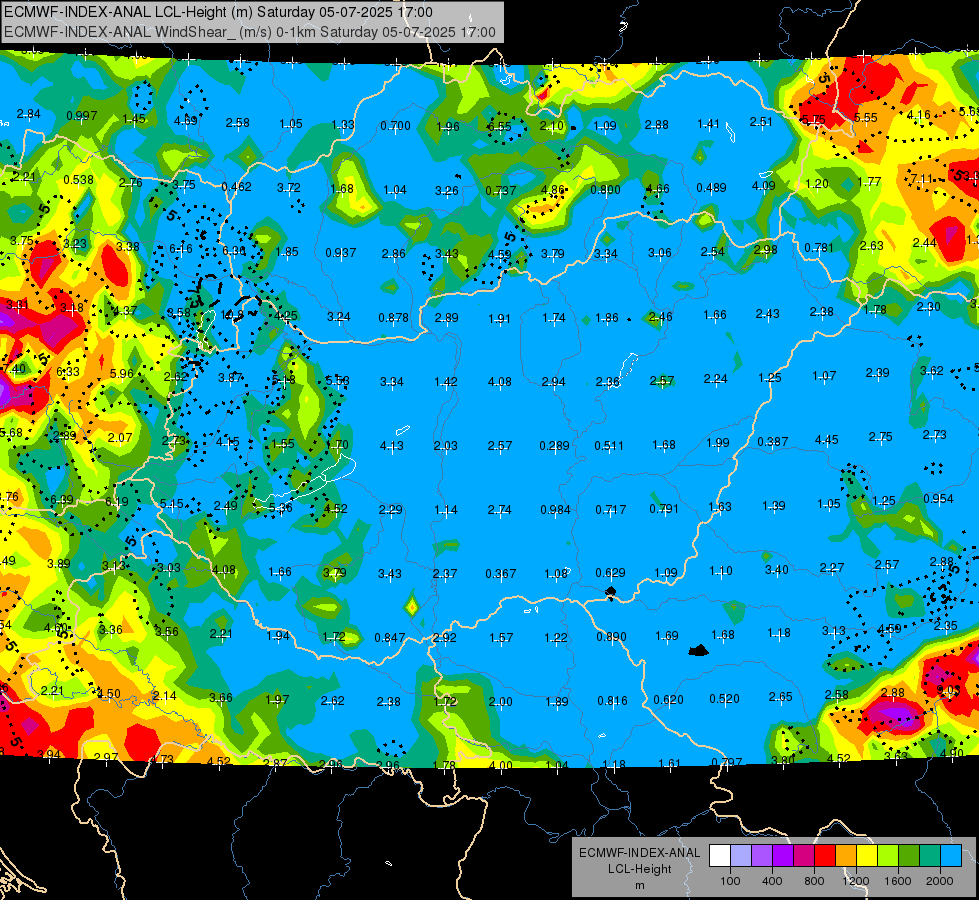Click the wind shear value '0.511'
The height and width of the screenshot is (900, 979).
tap(609, 445)
